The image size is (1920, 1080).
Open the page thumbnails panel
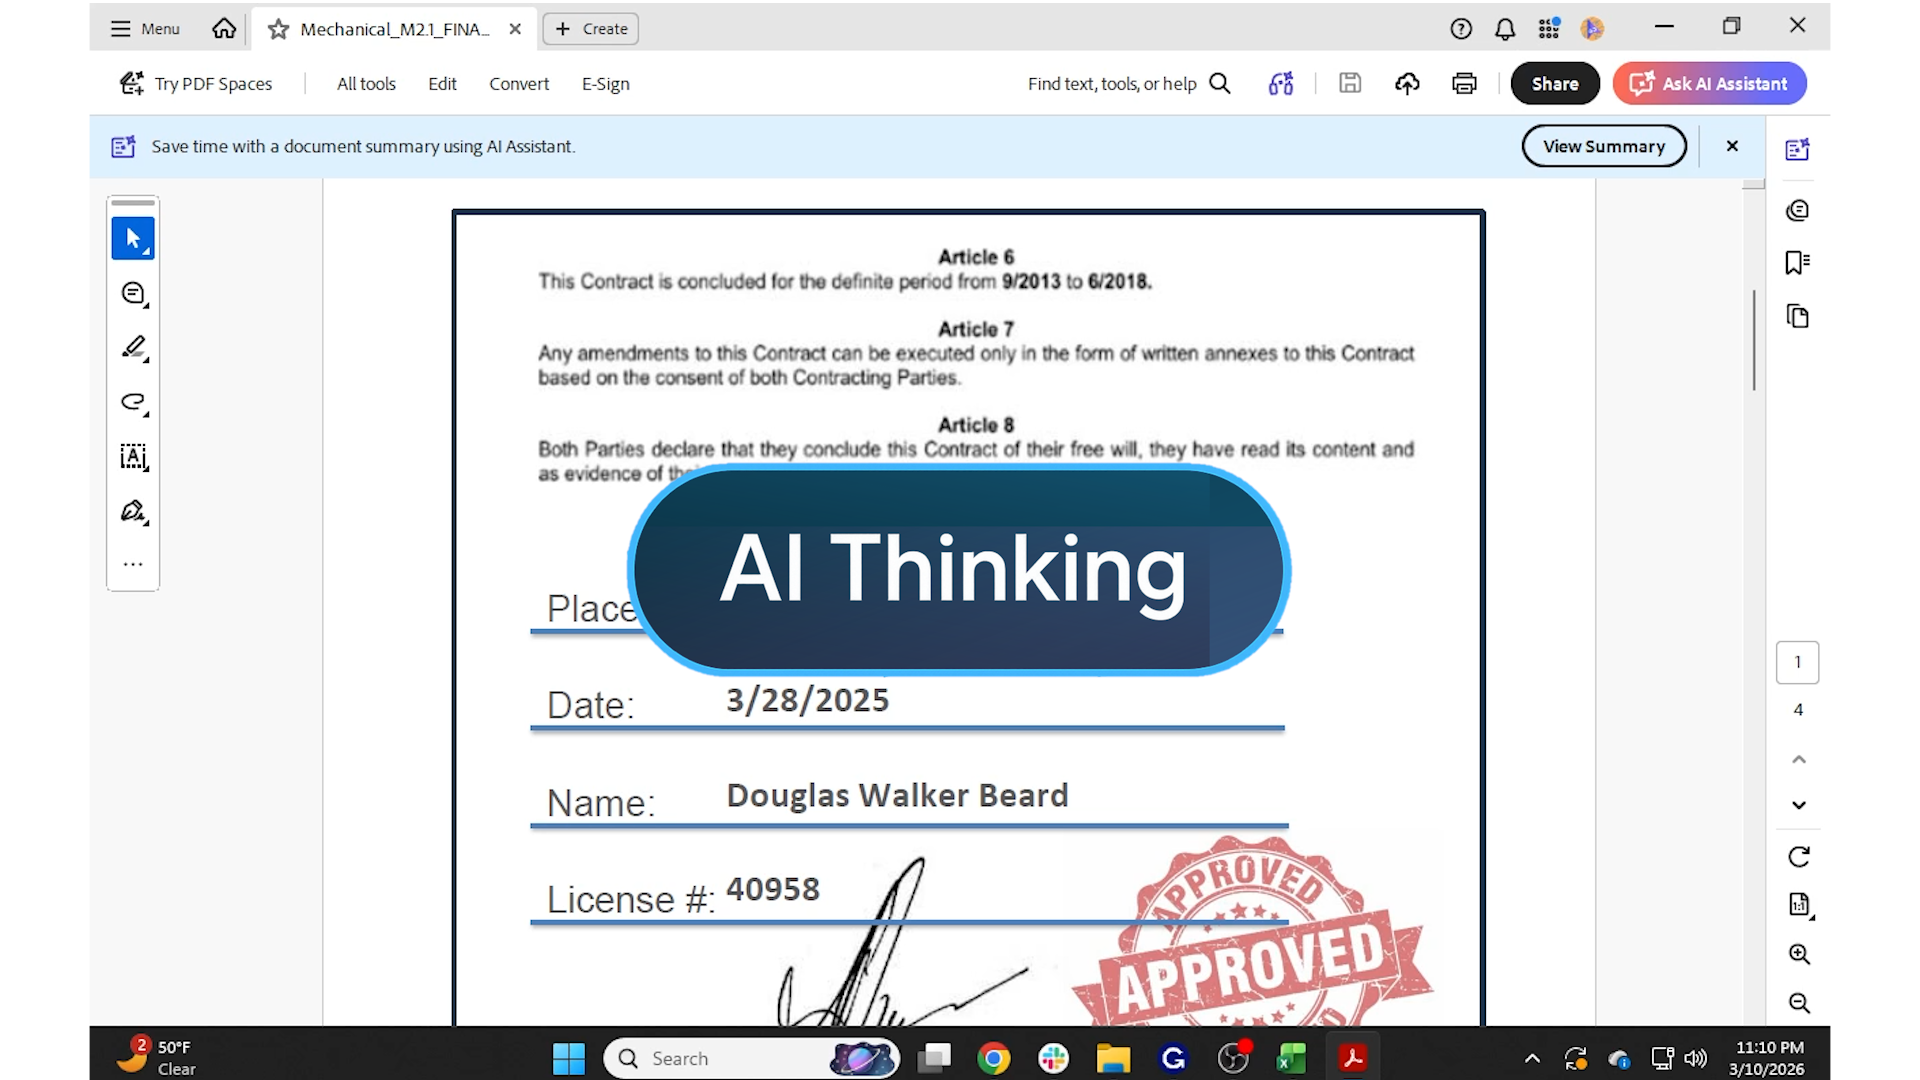[1798, 317]
